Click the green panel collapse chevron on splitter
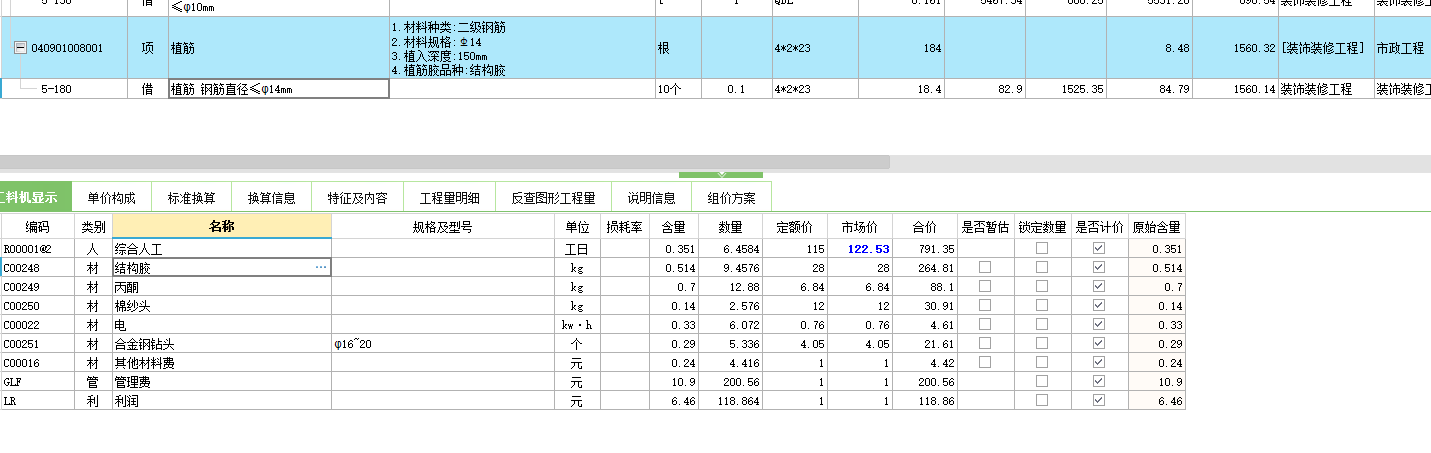 [x=720, y=175]
